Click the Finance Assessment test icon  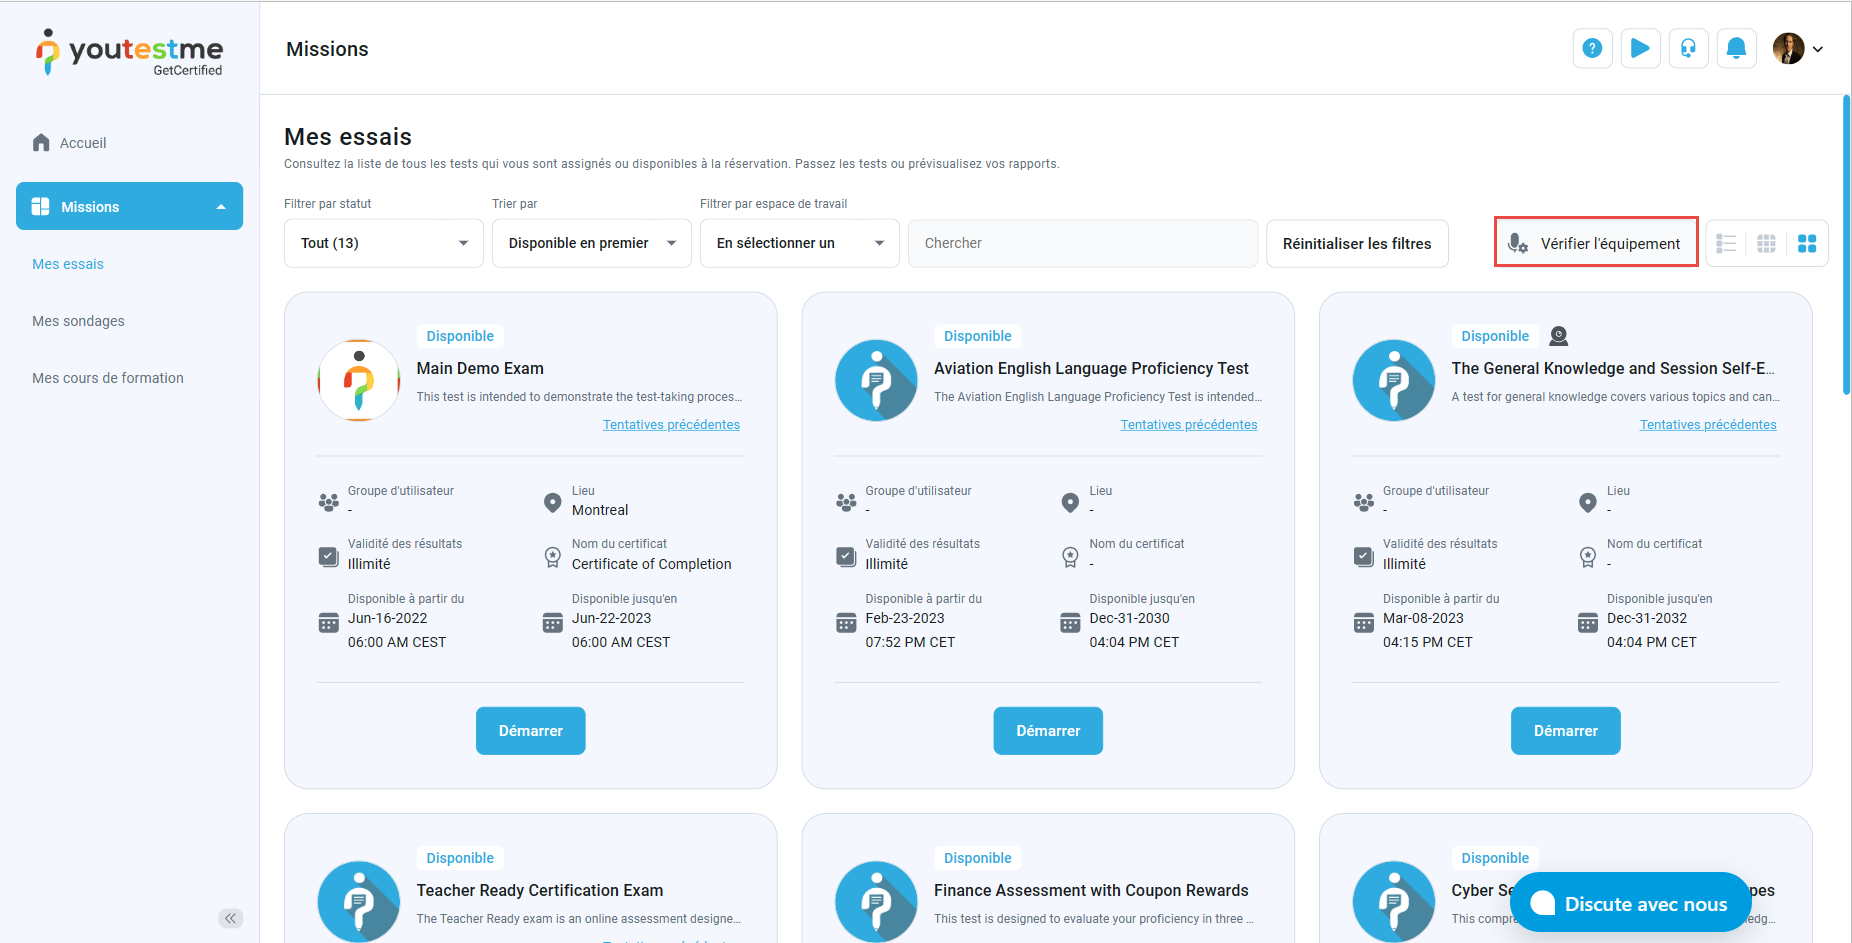coord(876,901)
